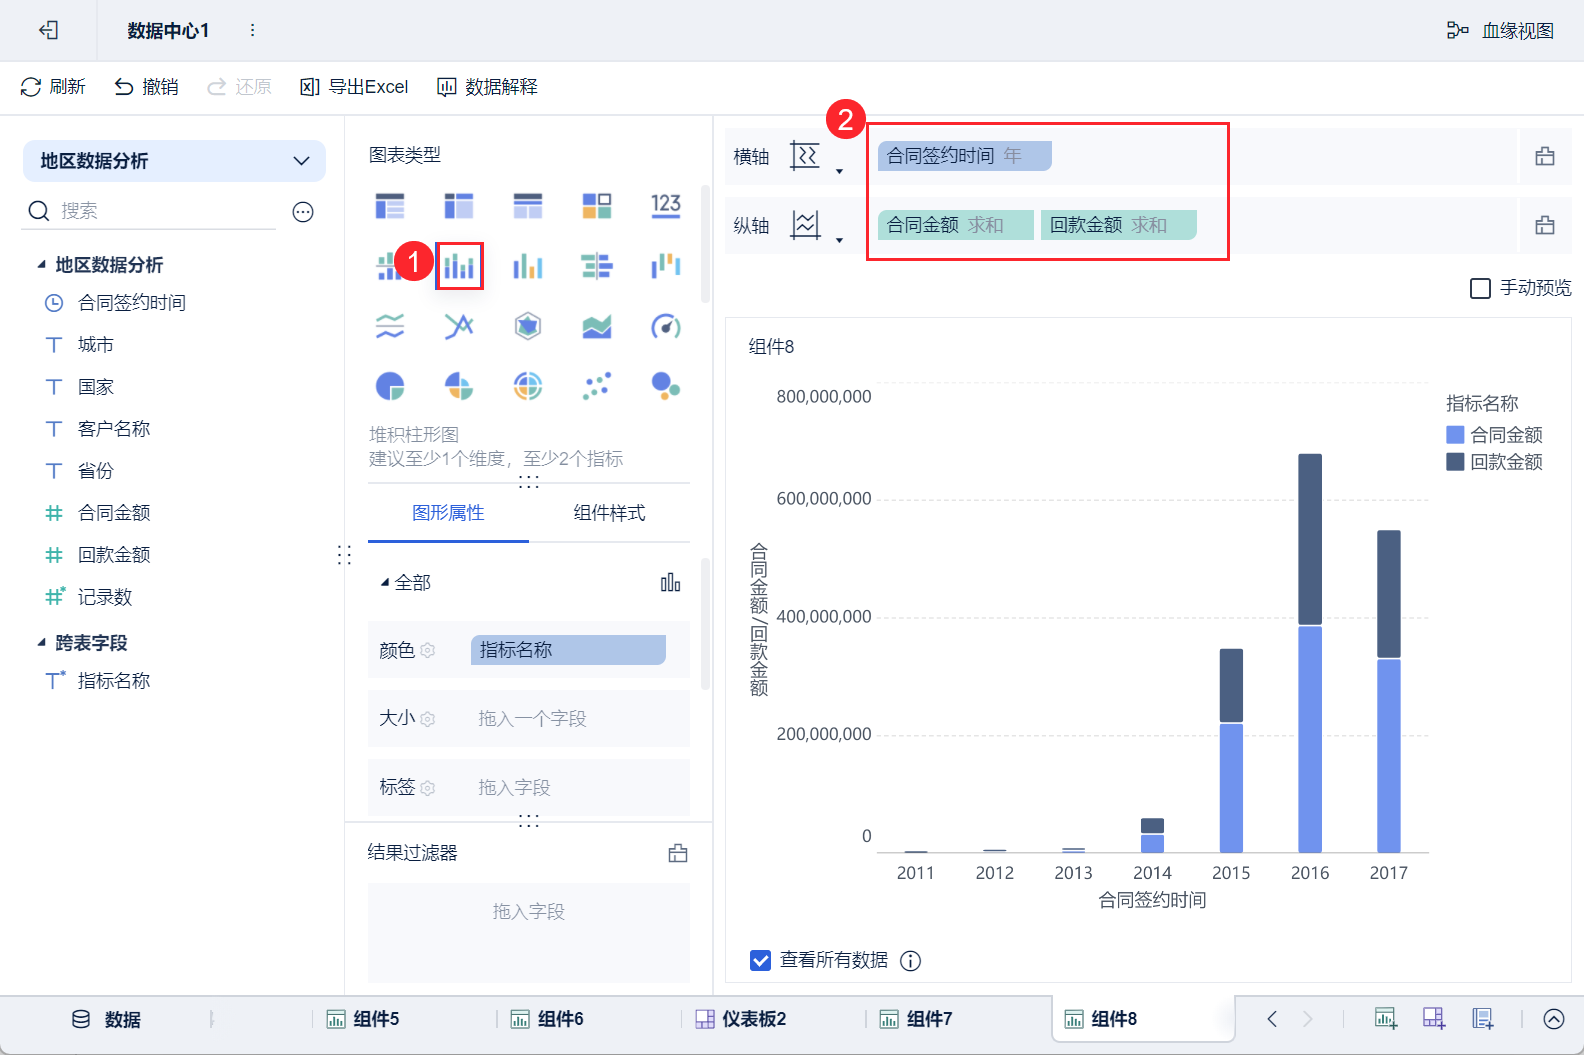This screenshot has width=1584, height=1055.
Task: Collapse the 全部 properties section
Action: [385, 582]
